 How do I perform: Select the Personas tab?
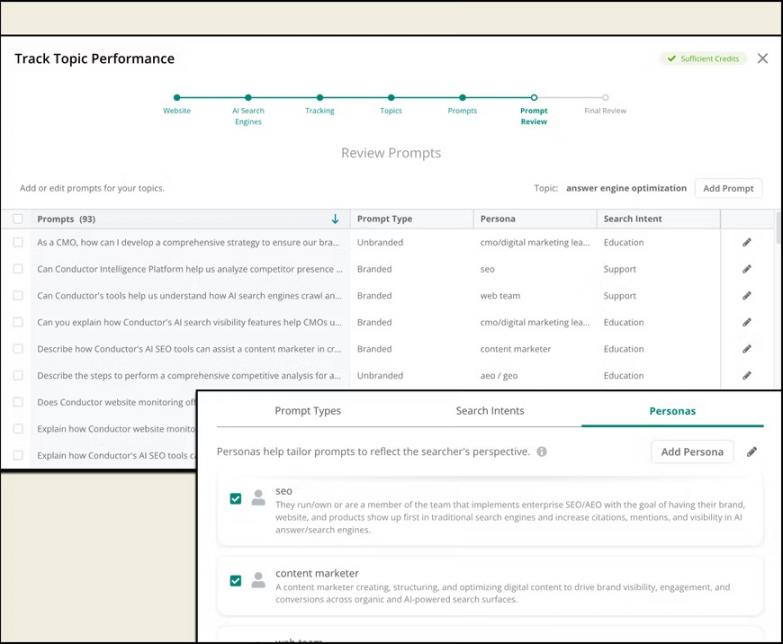[672, 411]
